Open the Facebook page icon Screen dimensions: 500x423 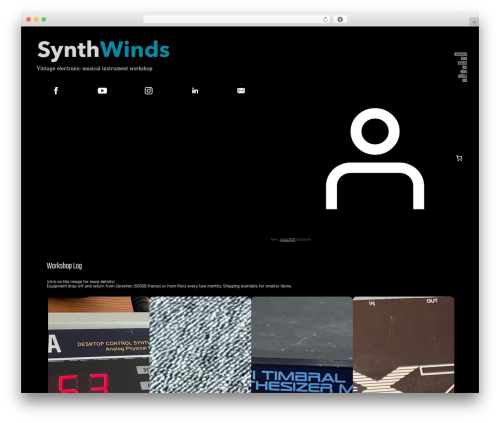tap(56, 91)
